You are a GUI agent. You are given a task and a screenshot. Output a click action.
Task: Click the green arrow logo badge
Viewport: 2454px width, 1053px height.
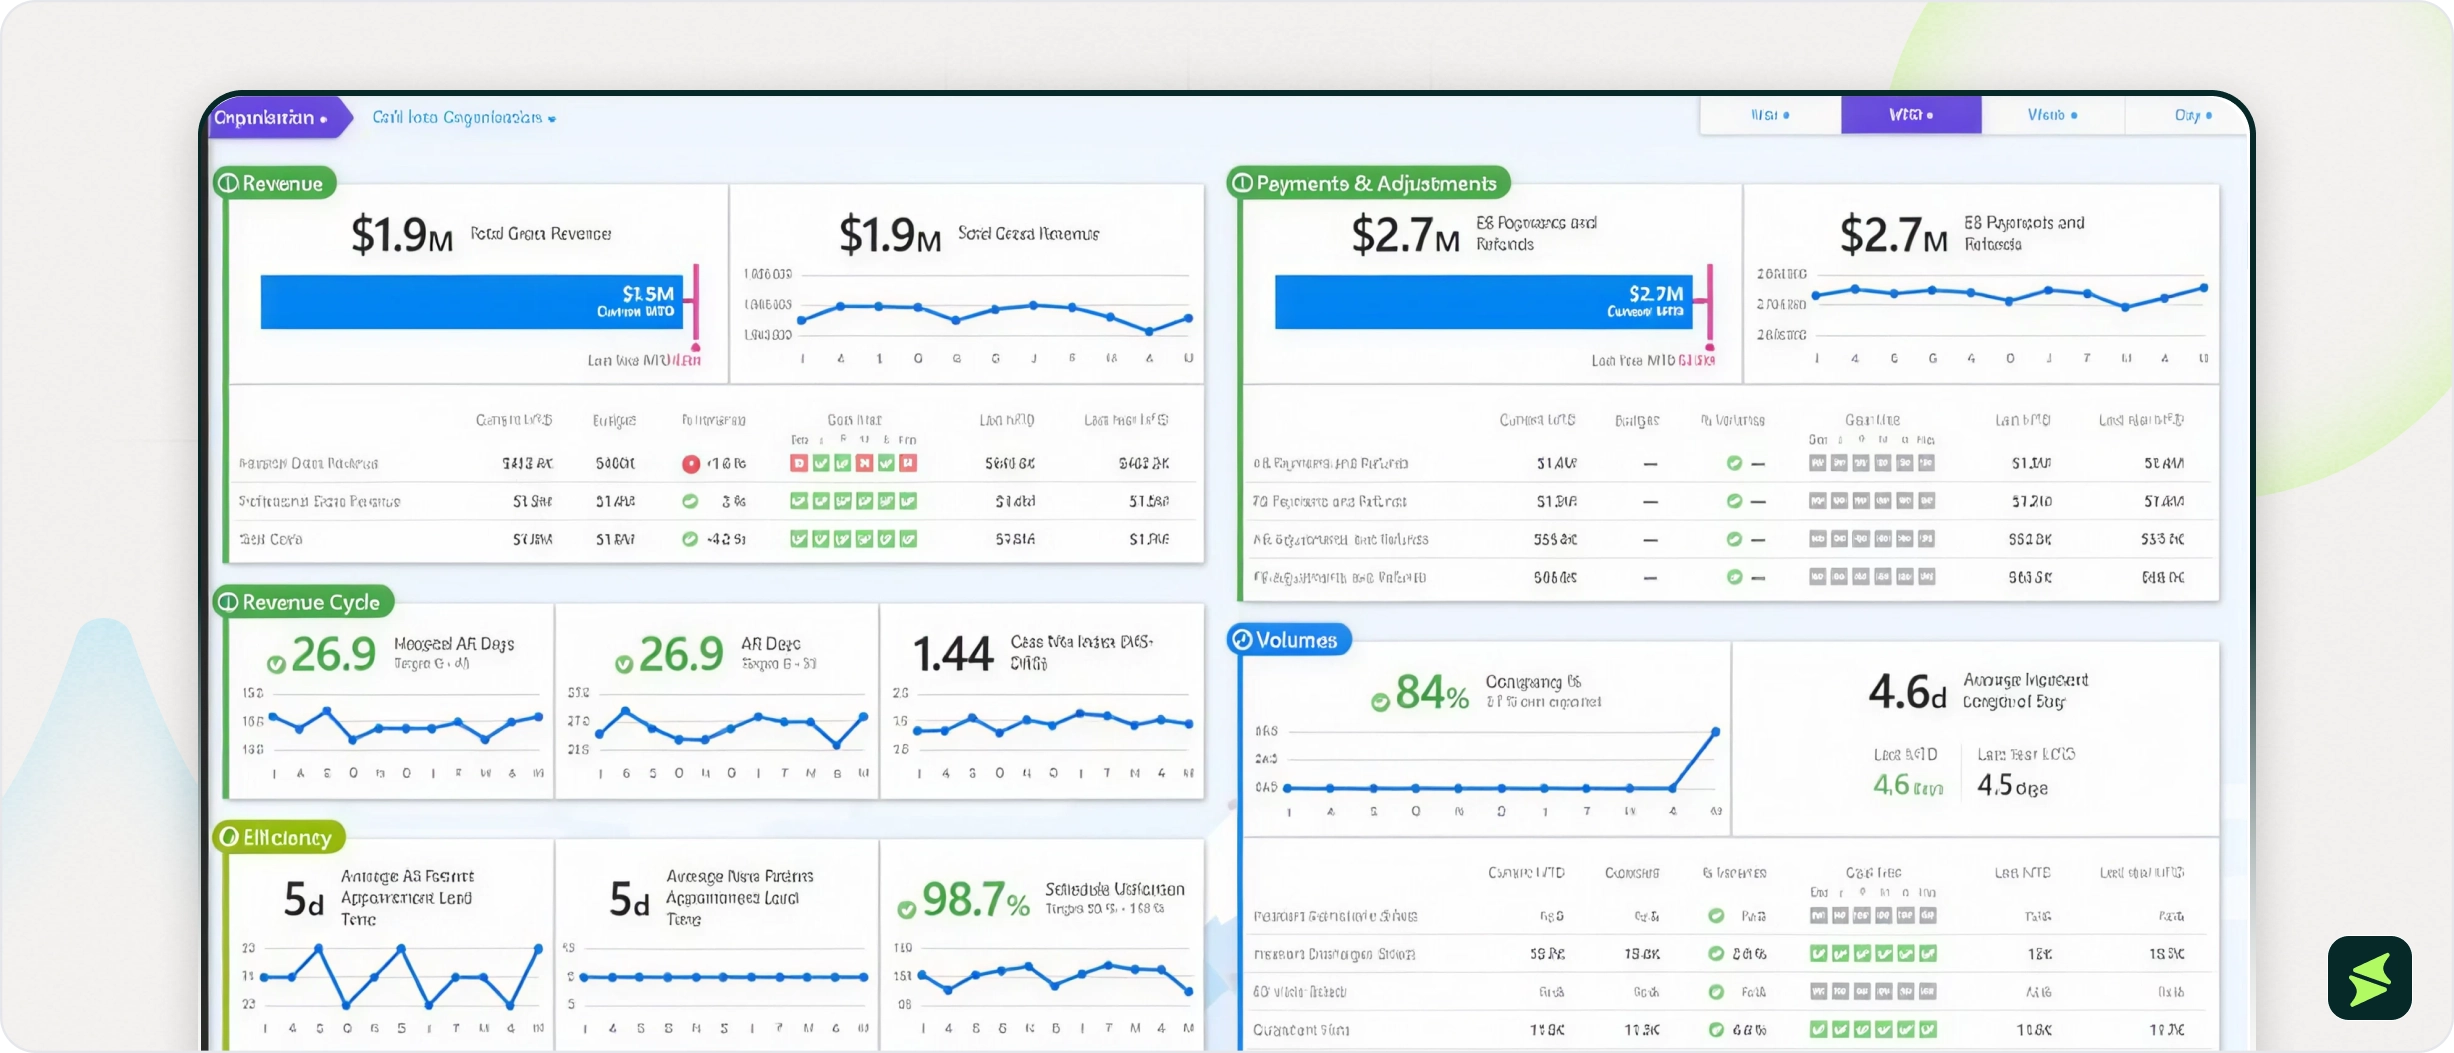(2369, 978)
